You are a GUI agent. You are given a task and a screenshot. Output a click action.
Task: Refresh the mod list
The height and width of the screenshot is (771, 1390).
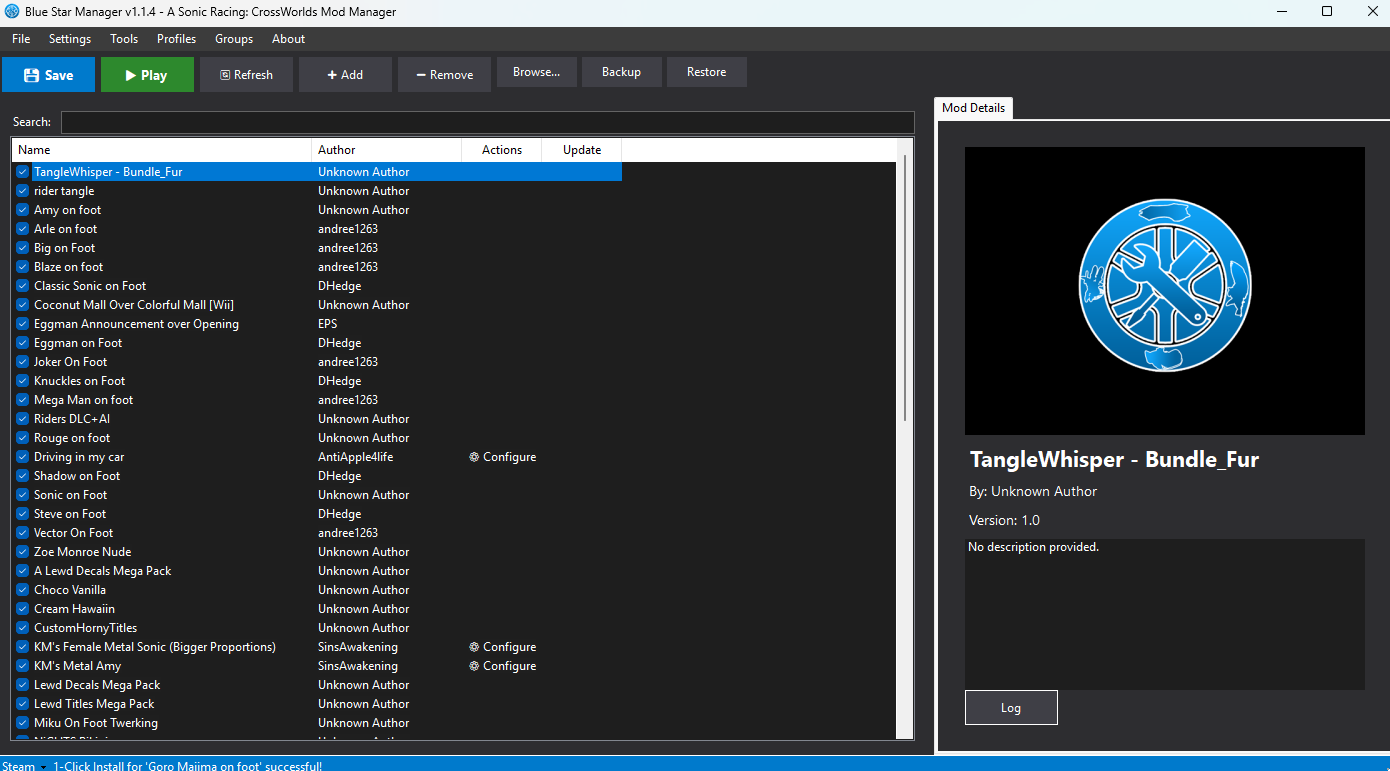(246, 75)
